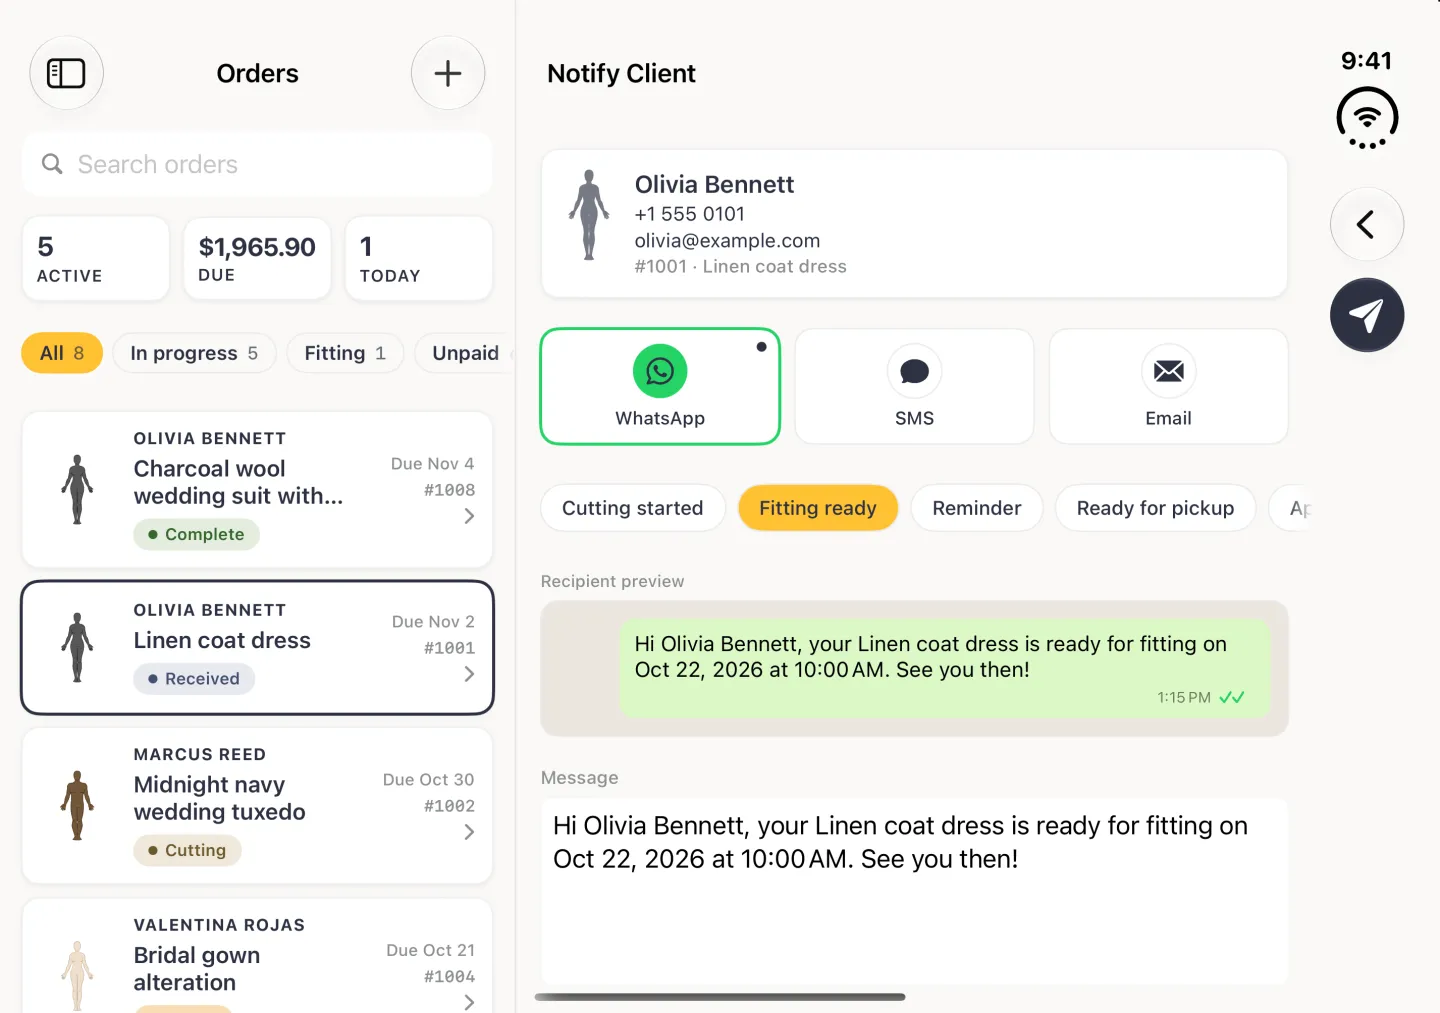The image size is (1440, 1013).
Task: Choose the Ready for pickup template chip
Action: click(1155, 508)
